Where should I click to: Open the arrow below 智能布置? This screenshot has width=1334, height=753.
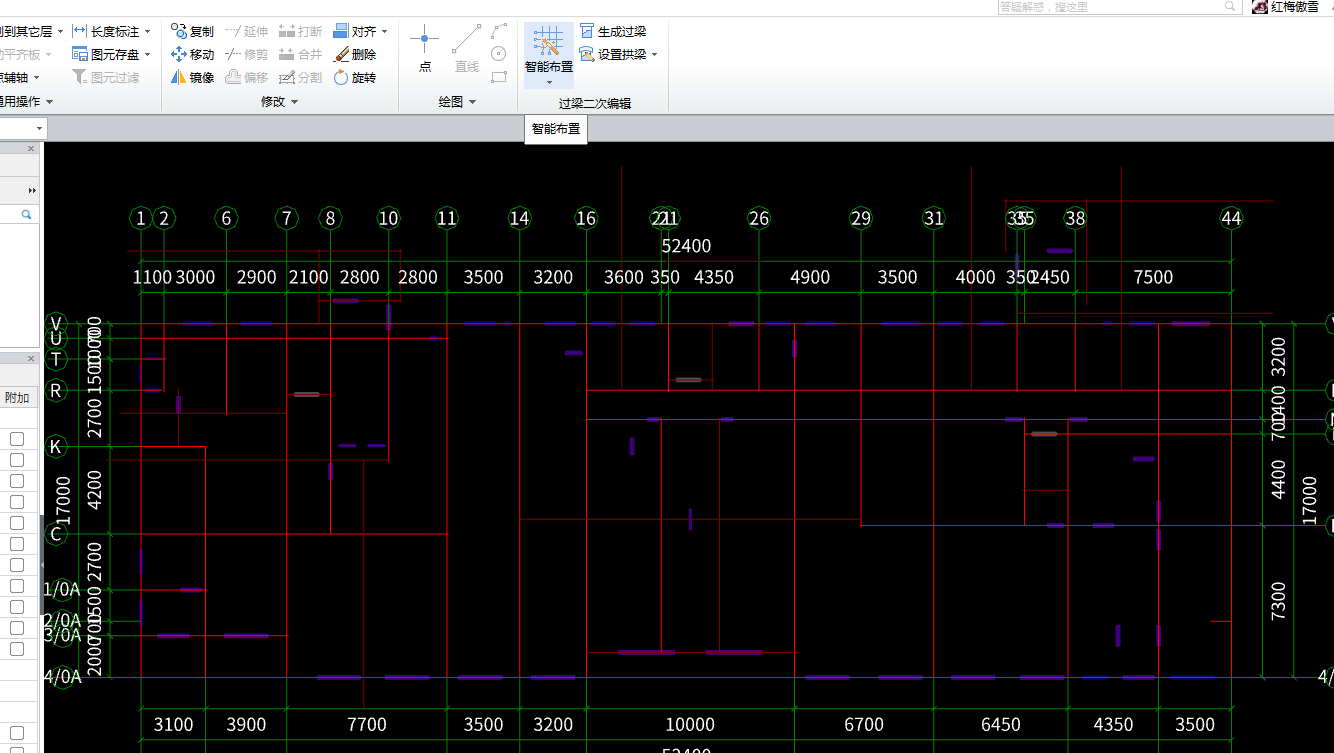[x=549, y=82]
